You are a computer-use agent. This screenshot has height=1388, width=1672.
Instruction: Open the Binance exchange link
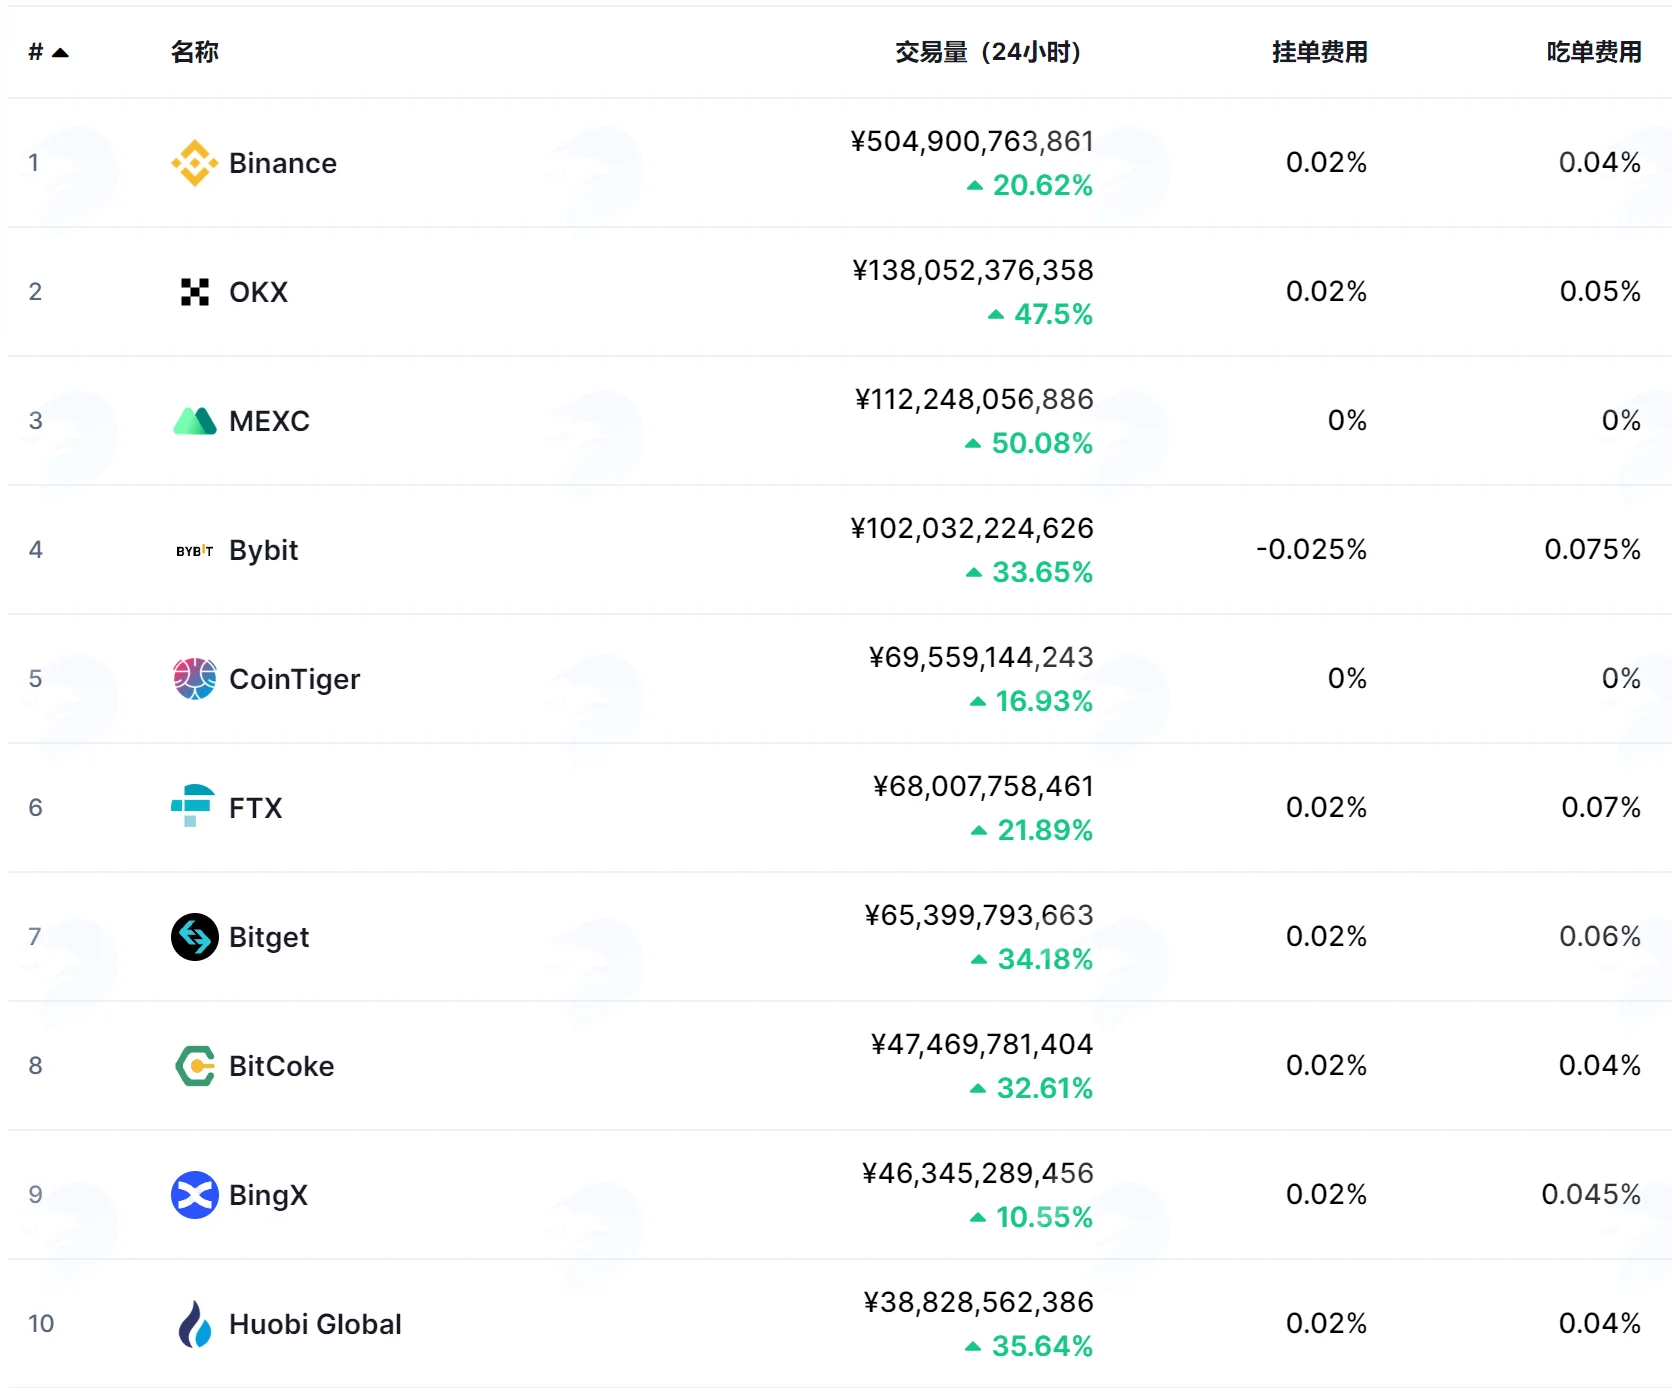tap(283, 163)
